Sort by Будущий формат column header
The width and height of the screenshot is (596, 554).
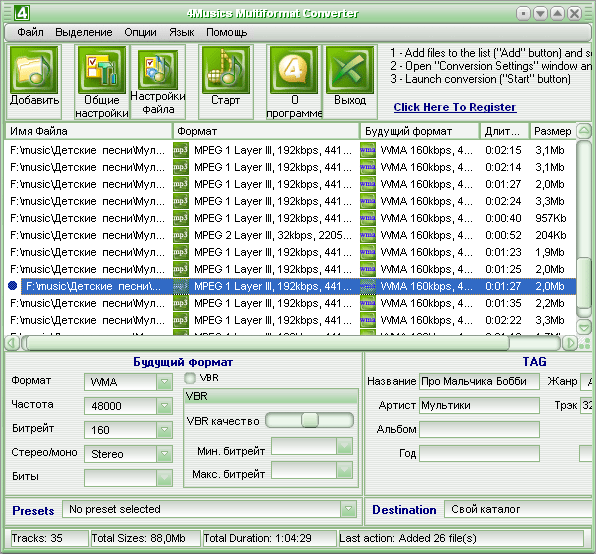(x=420, y=131)
